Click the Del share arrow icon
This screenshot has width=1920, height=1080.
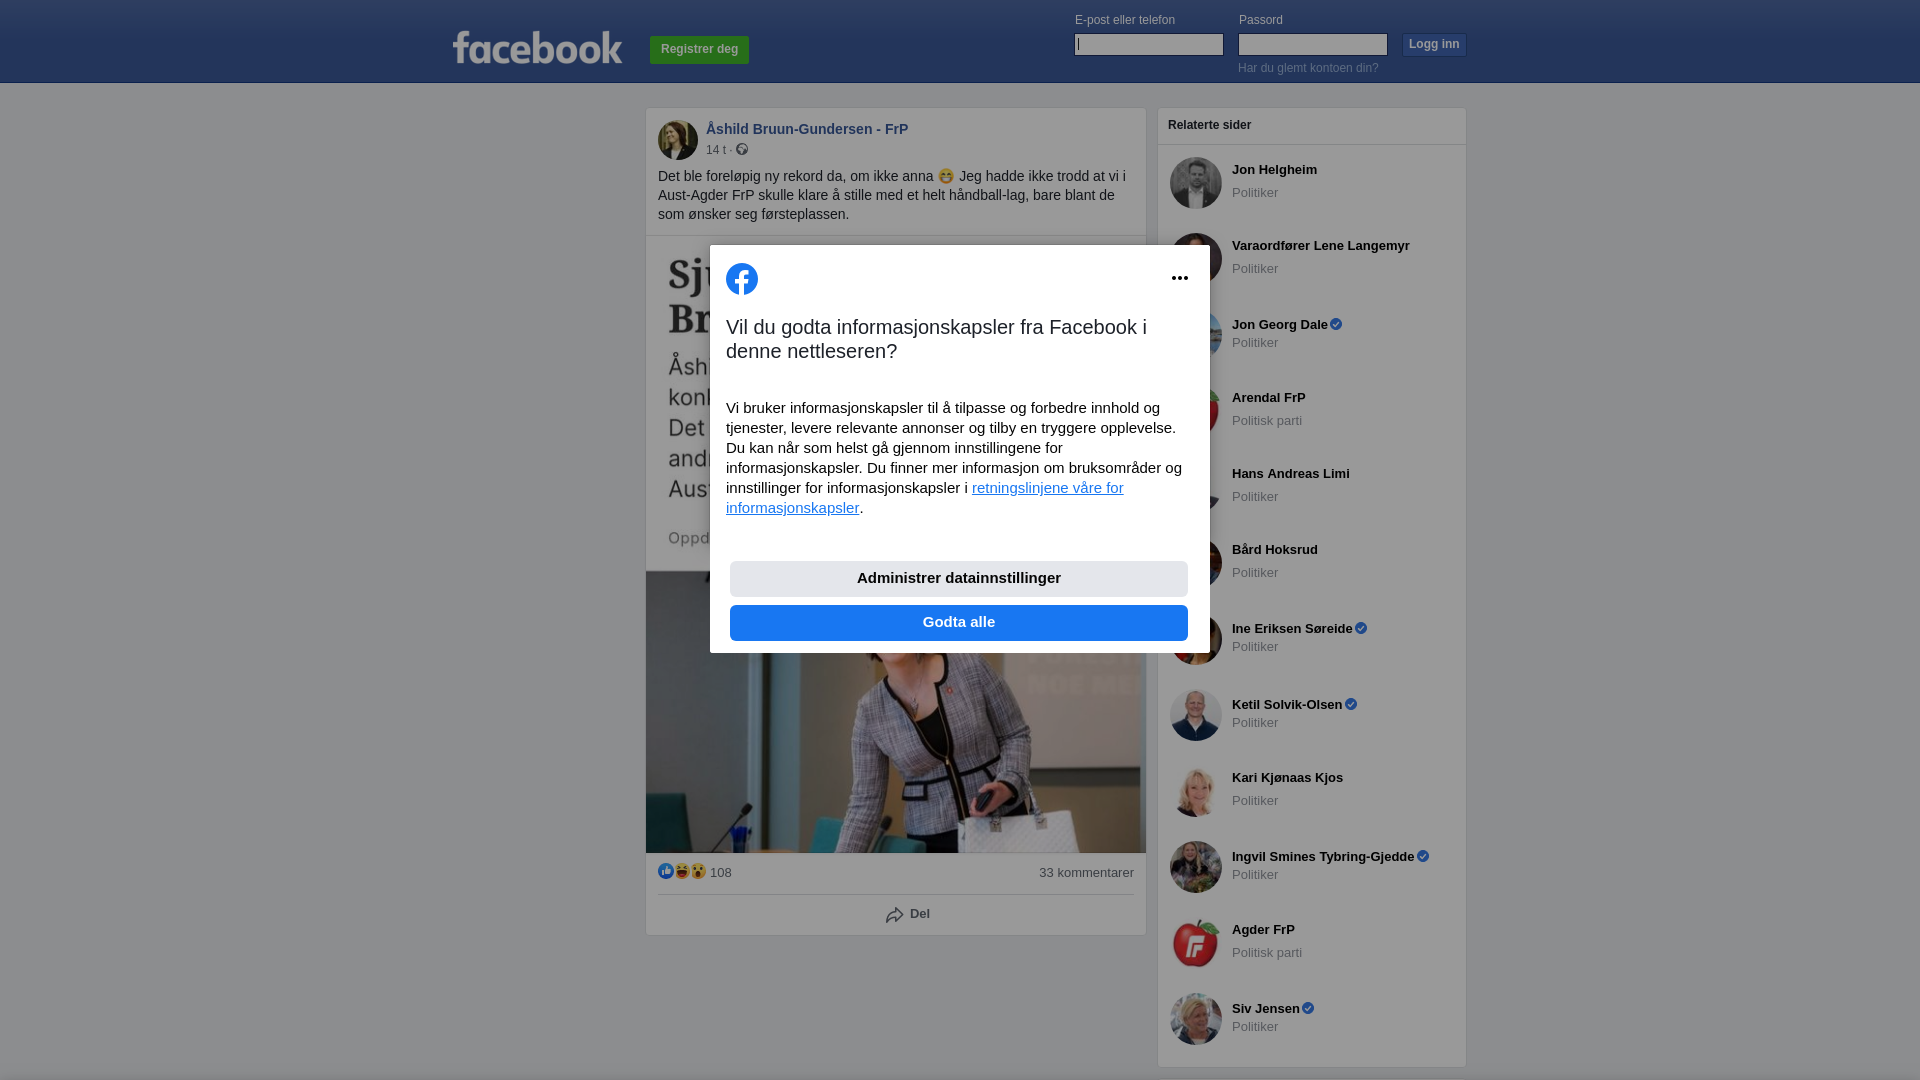895,915
